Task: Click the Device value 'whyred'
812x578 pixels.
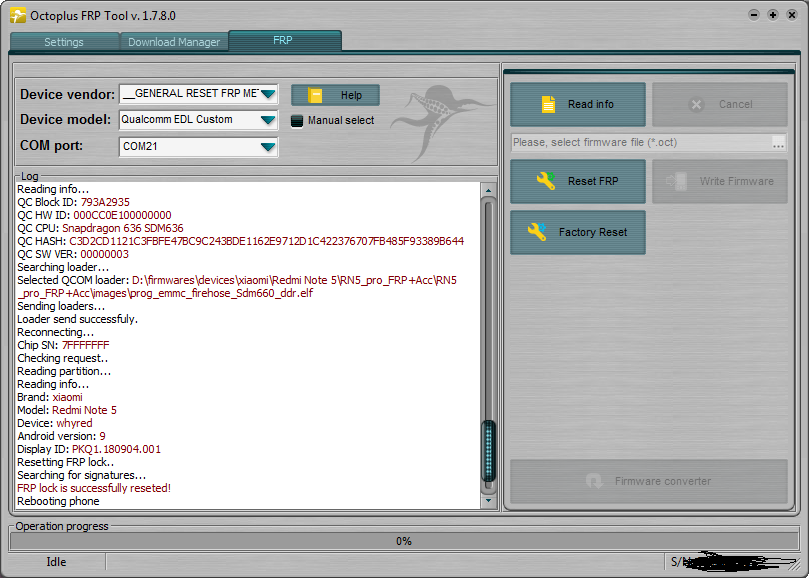Action: click(74, 423)
